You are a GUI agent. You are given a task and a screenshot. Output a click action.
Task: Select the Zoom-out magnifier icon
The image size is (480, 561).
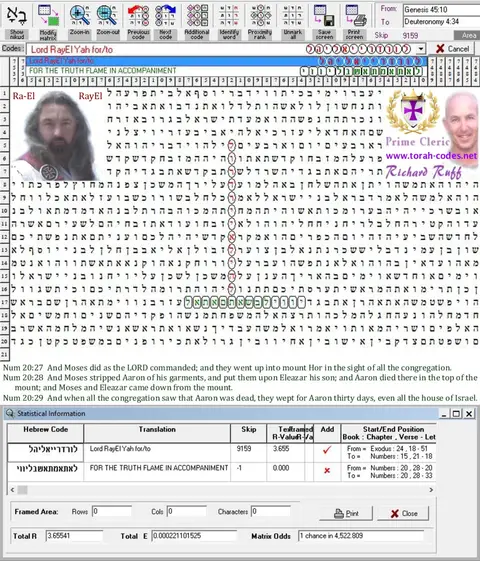[x=108, y=15]
